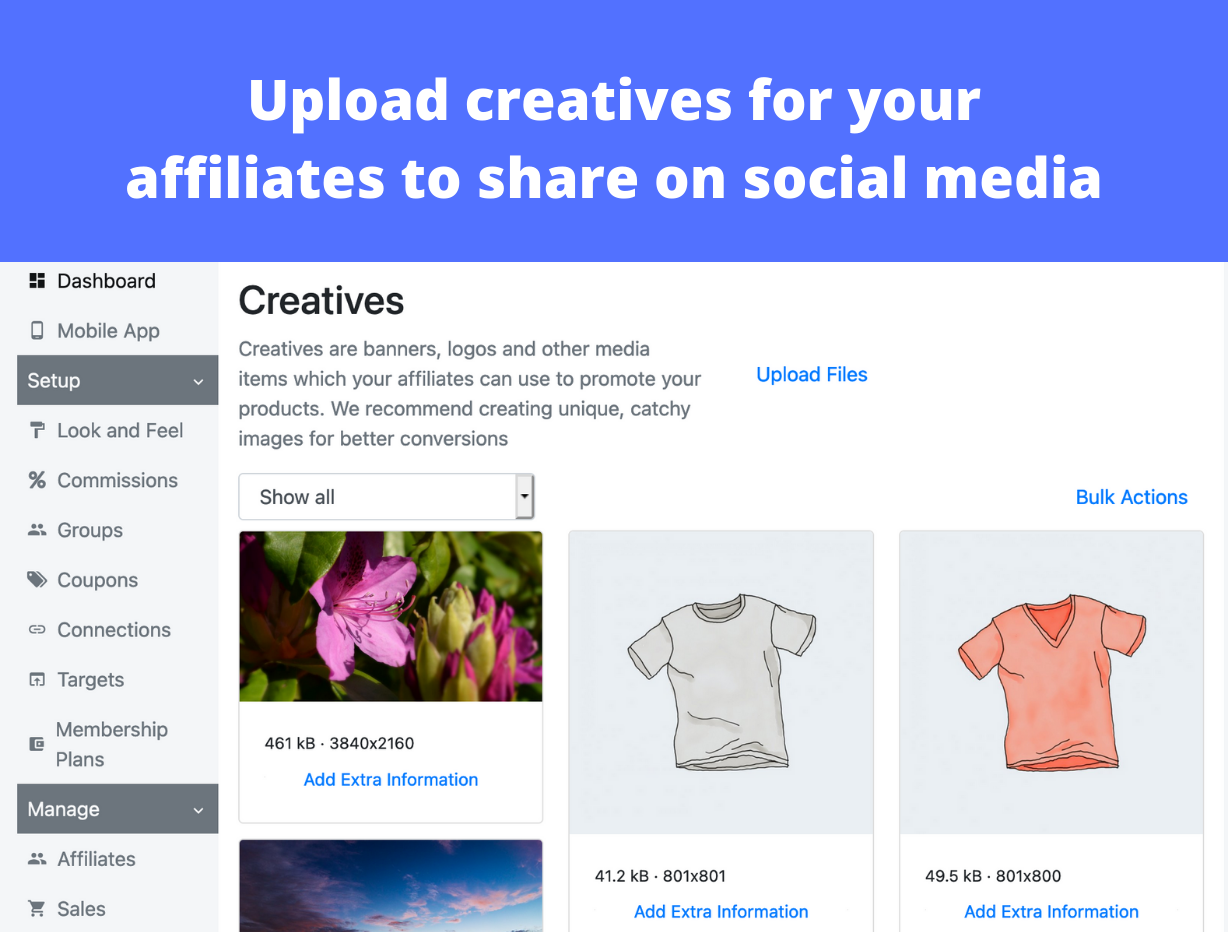Open the Show all filter dropdown
Screen dimensions: 1228x932
pyautogui.click(x=386, y=497)
